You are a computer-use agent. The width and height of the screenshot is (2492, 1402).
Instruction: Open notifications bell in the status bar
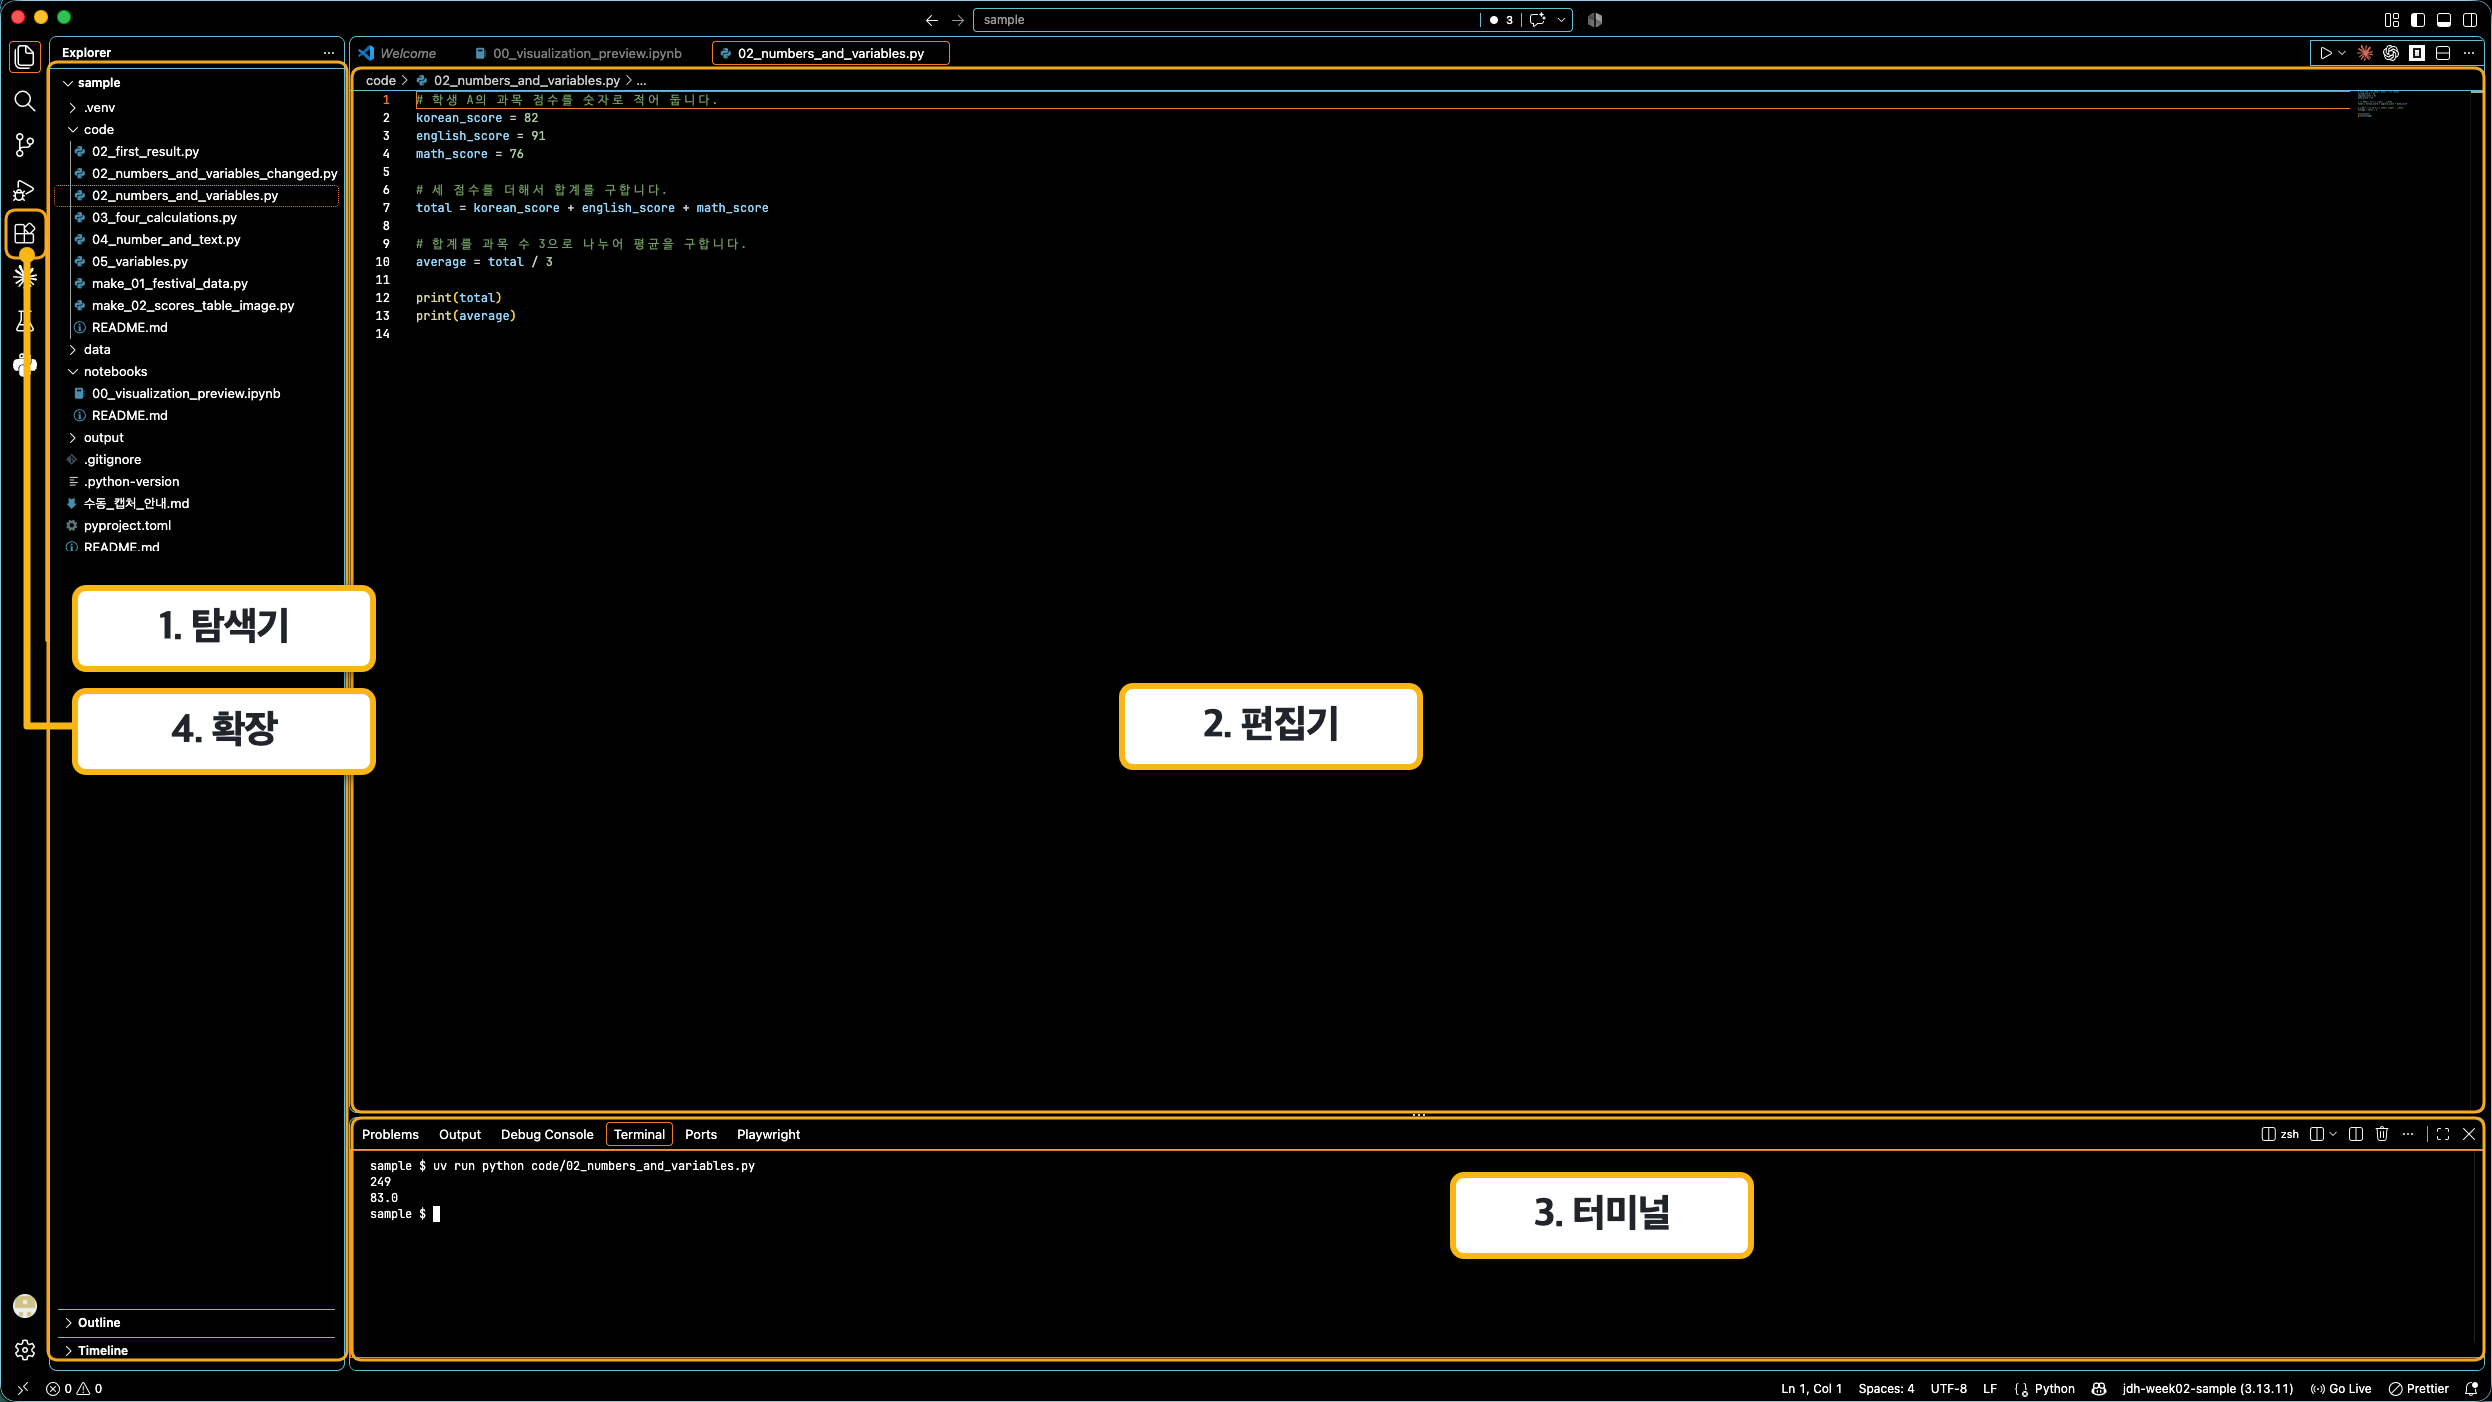(x=2471, y=1388)
